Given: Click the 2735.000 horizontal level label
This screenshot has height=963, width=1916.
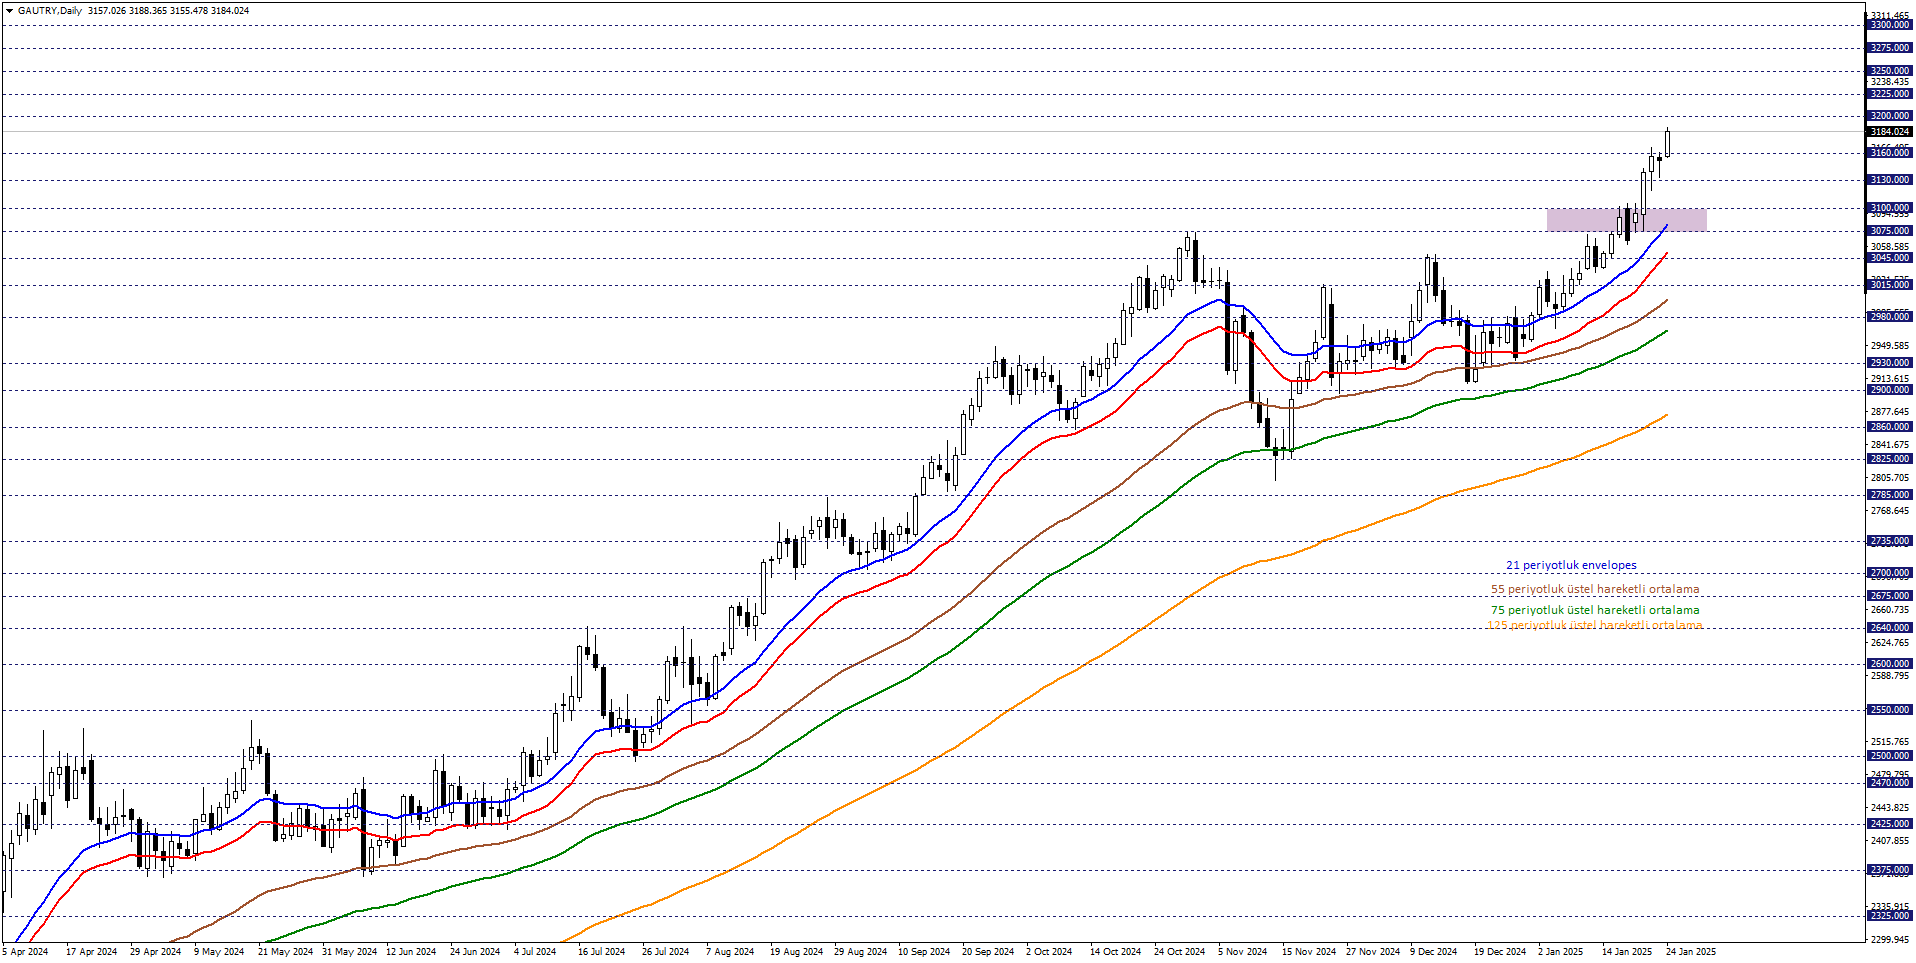Looking at the screenshot, I should click(1890, 541).
